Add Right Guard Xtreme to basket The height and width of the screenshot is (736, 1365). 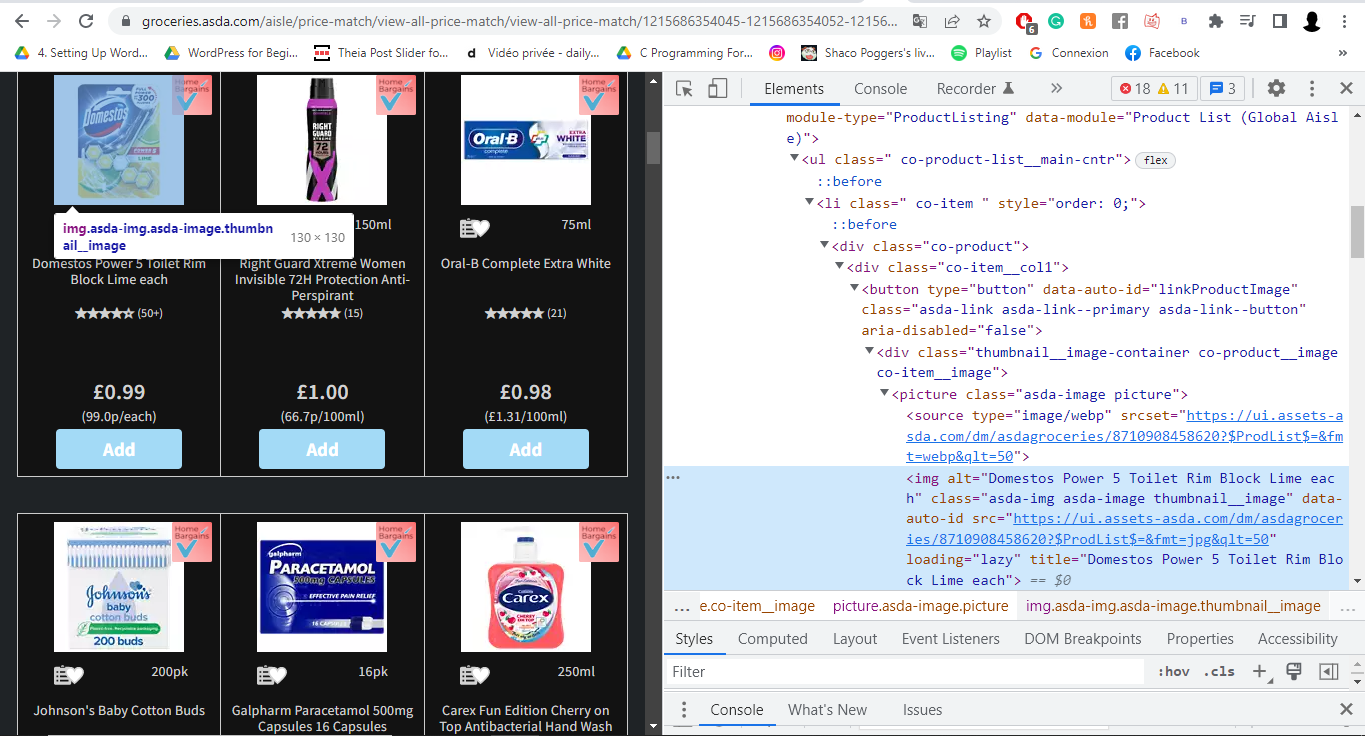pos(322,449)
